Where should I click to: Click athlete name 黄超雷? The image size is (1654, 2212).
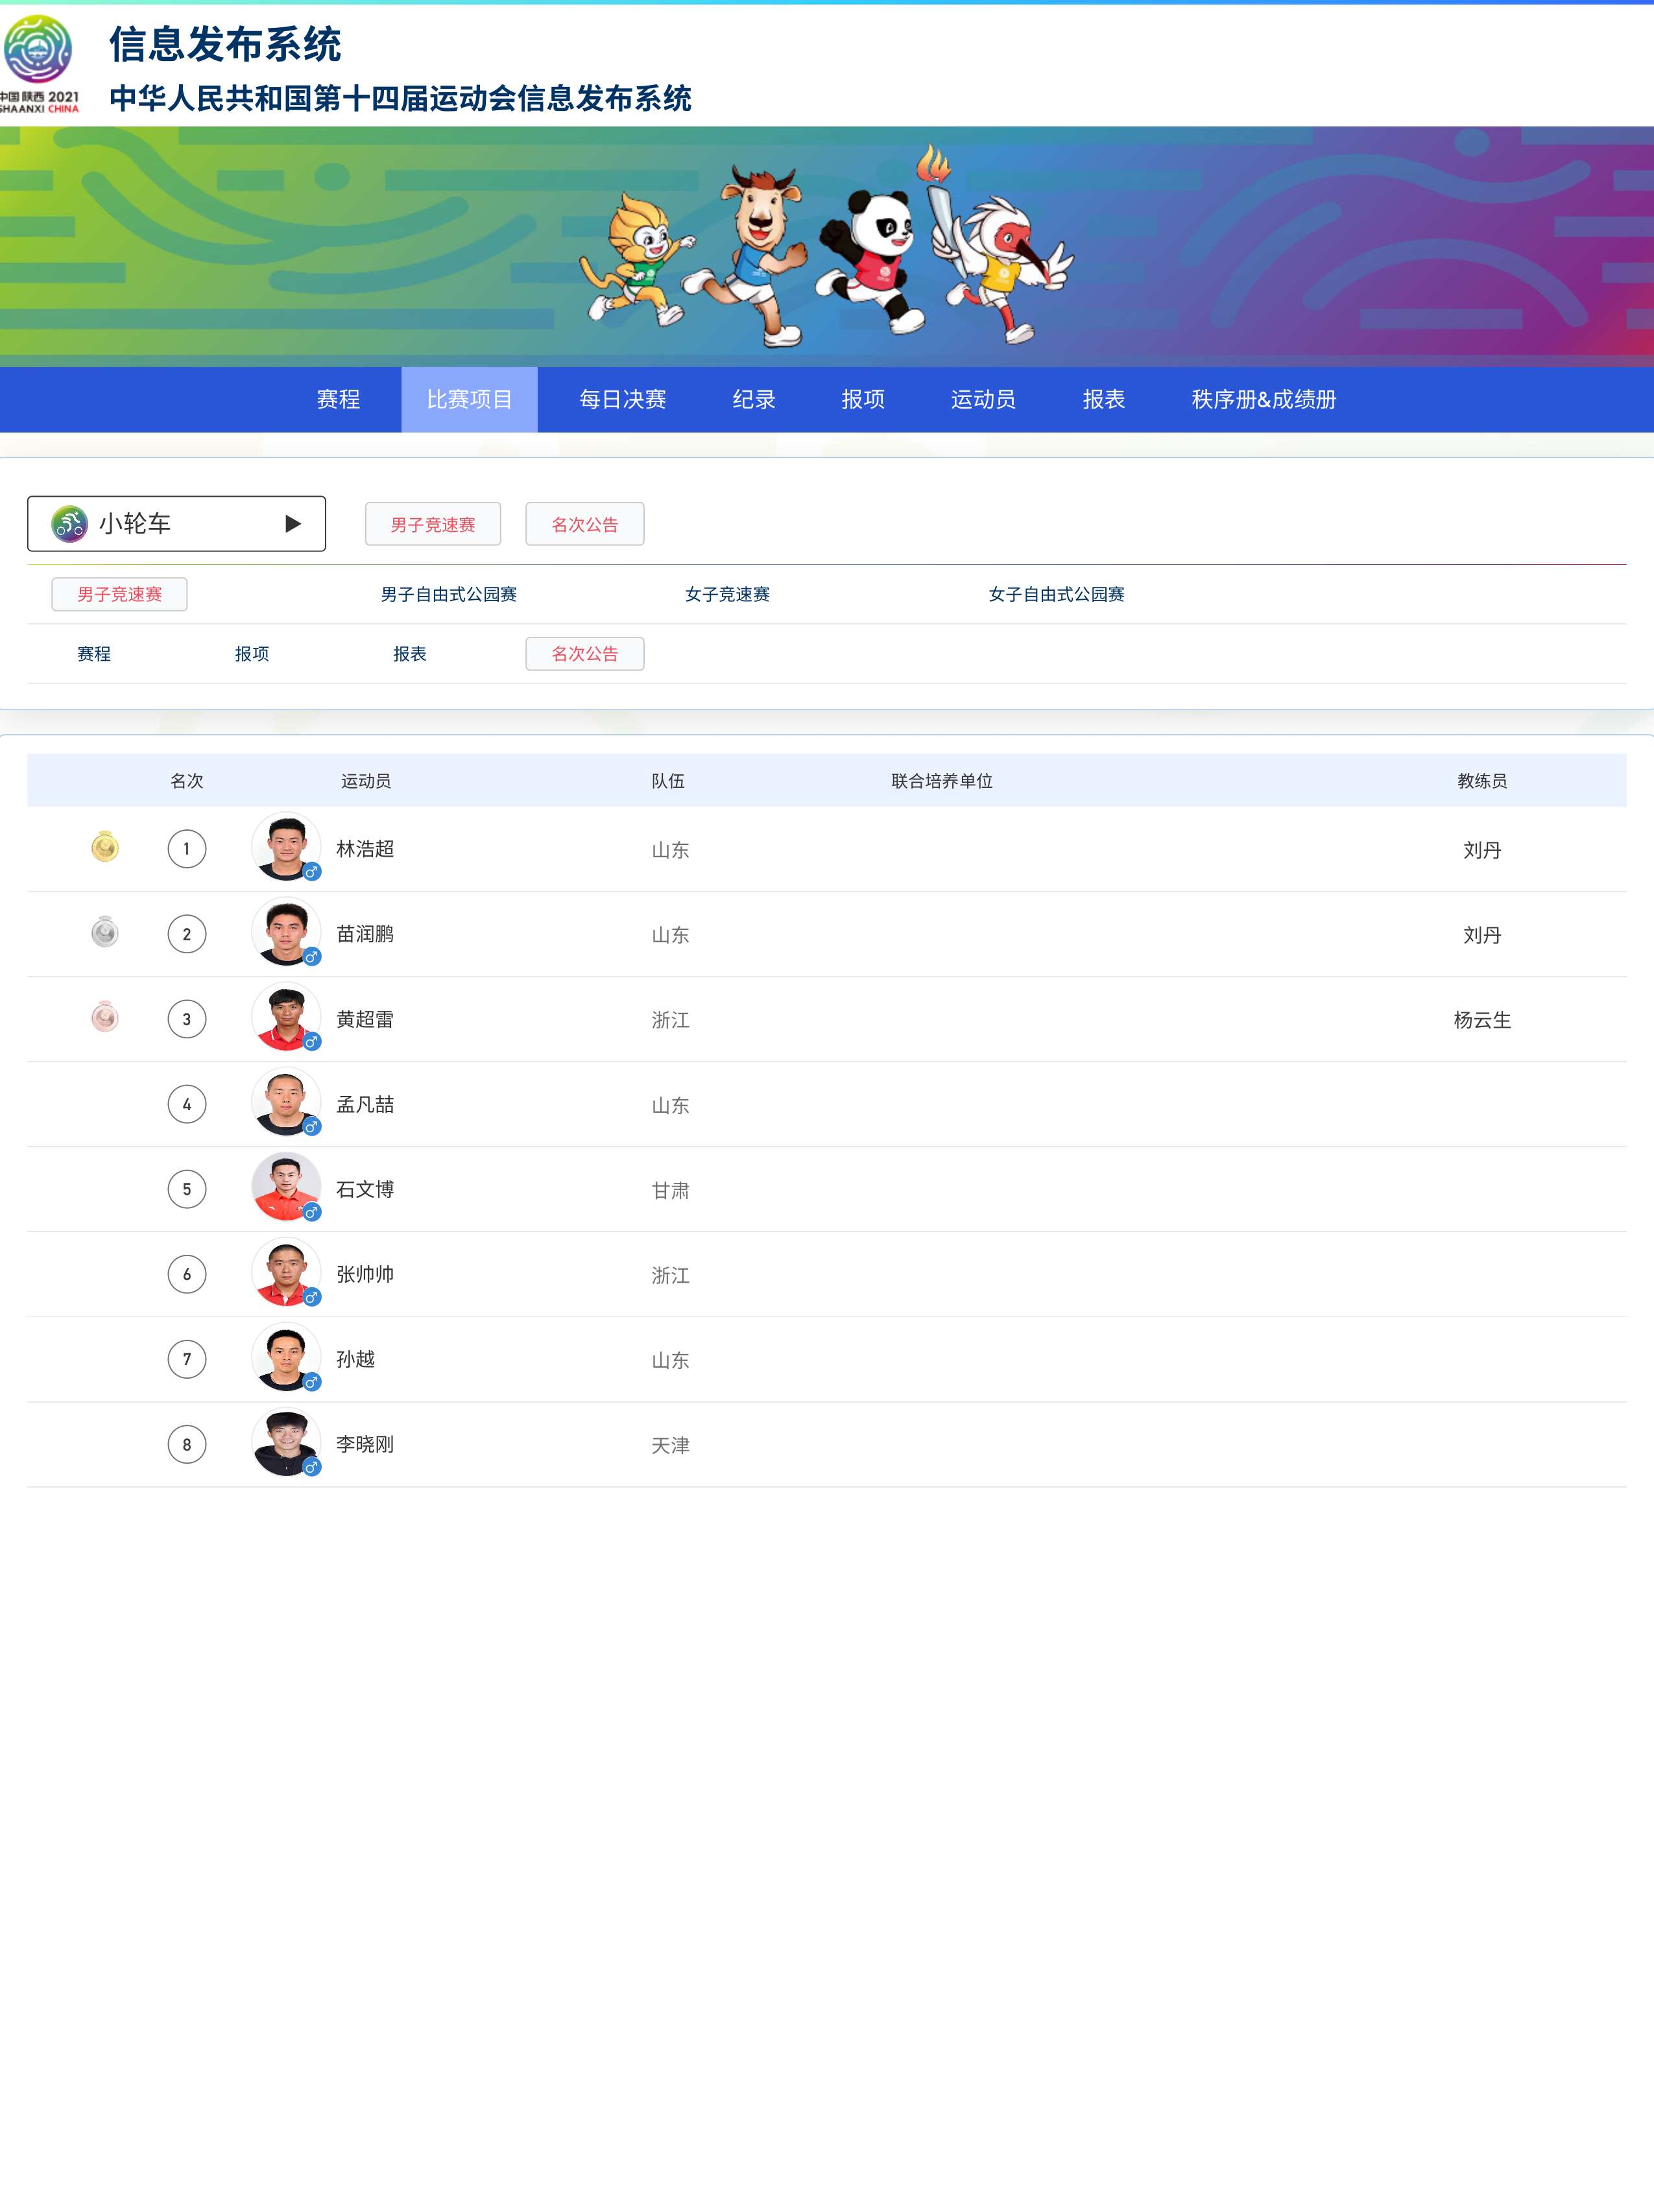point(365,1019)
